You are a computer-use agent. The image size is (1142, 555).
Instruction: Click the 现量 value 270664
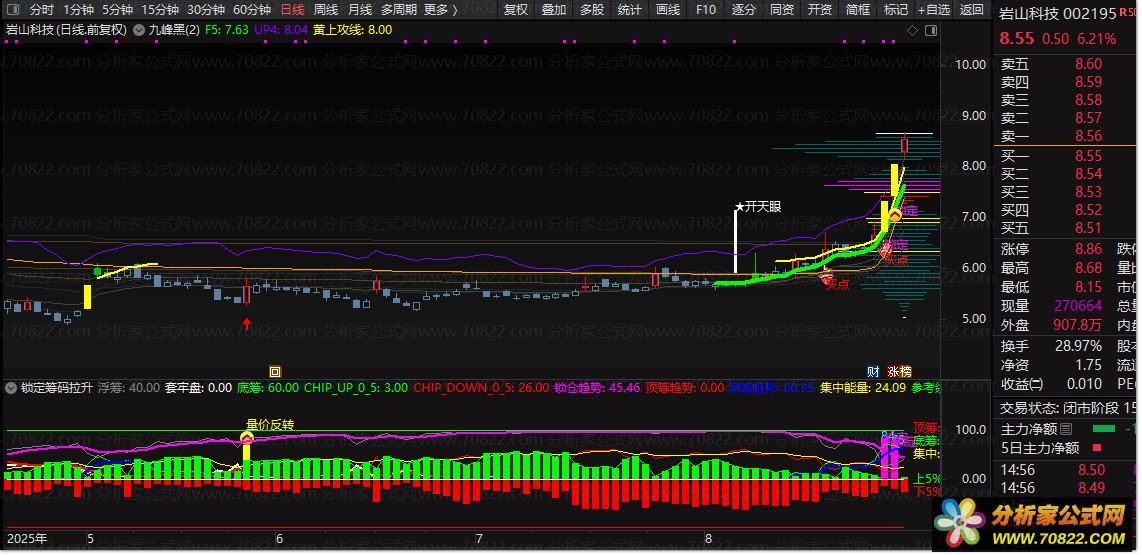tap(1078, 306)
